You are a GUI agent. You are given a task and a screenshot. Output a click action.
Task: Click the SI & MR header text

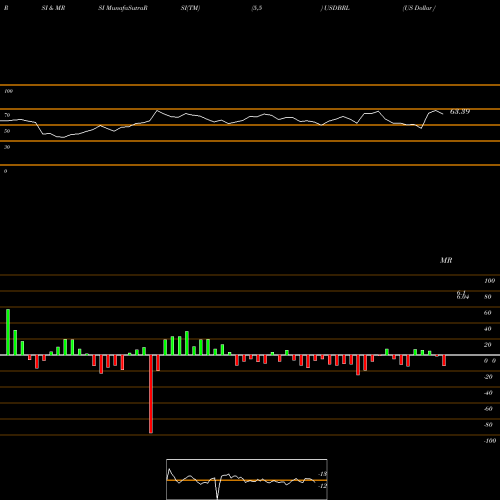pyautogui.click(x=53, y=8)
